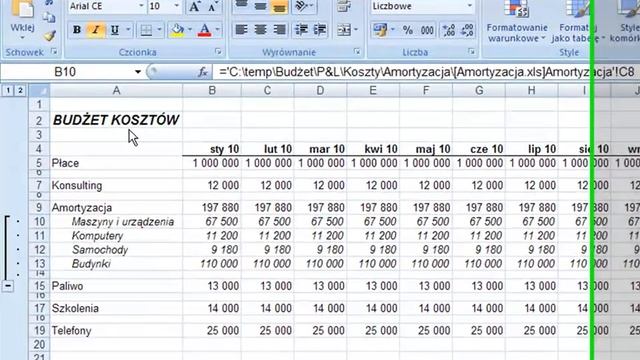This screenshot has width=640, height=360.
Task: Apply the yellow fill color bucket
Action: click(x=177, y=30)
